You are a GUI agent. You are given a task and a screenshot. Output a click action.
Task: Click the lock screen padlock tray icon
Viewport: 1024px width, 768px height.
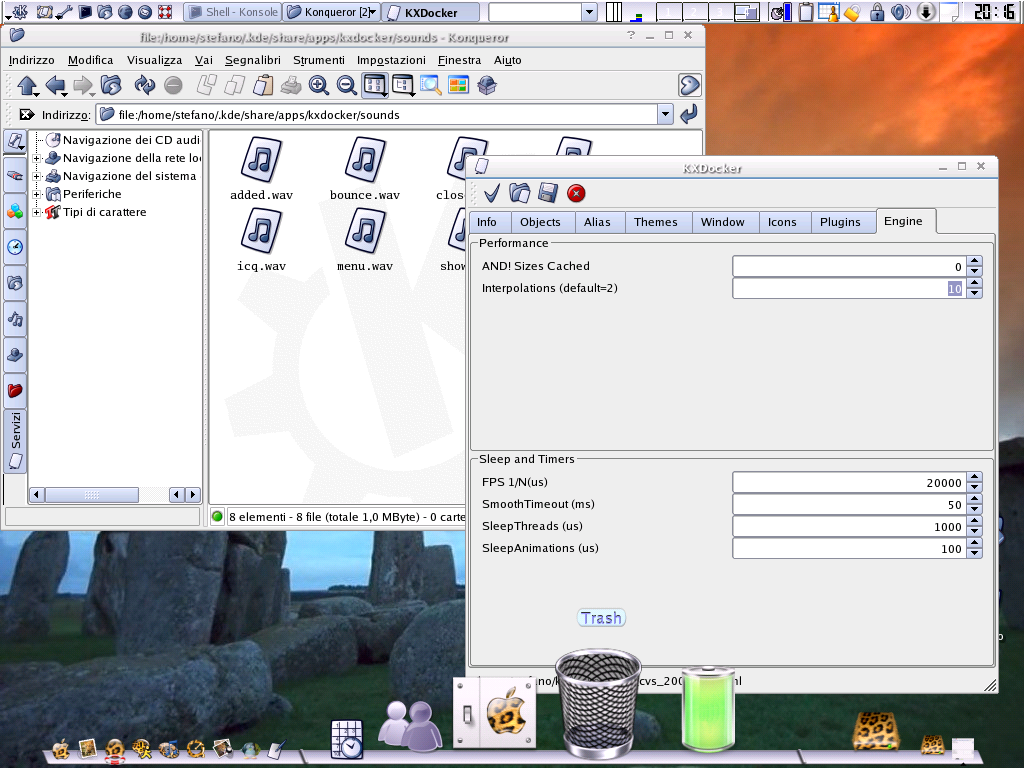click(877, 12)
